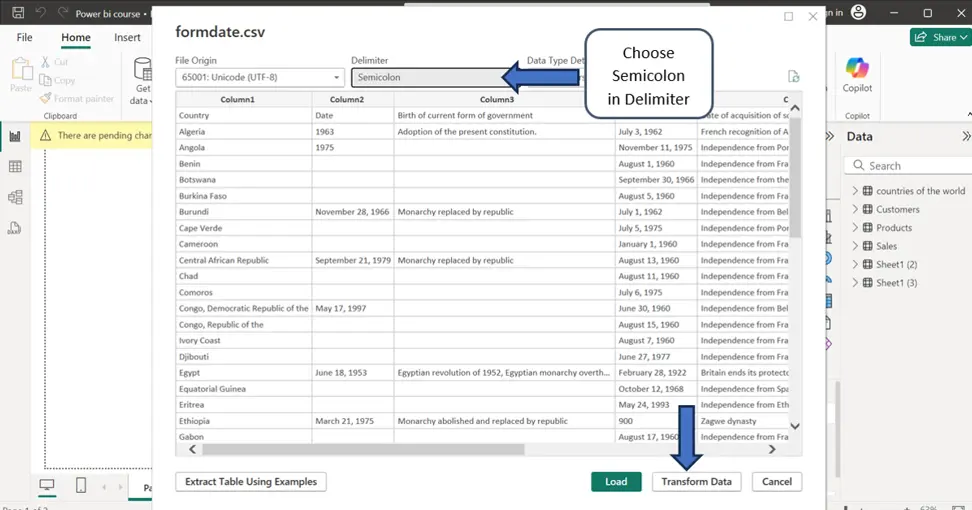
Task: Click the warning triangle on pending changes
Action: (x=45, y=135)
